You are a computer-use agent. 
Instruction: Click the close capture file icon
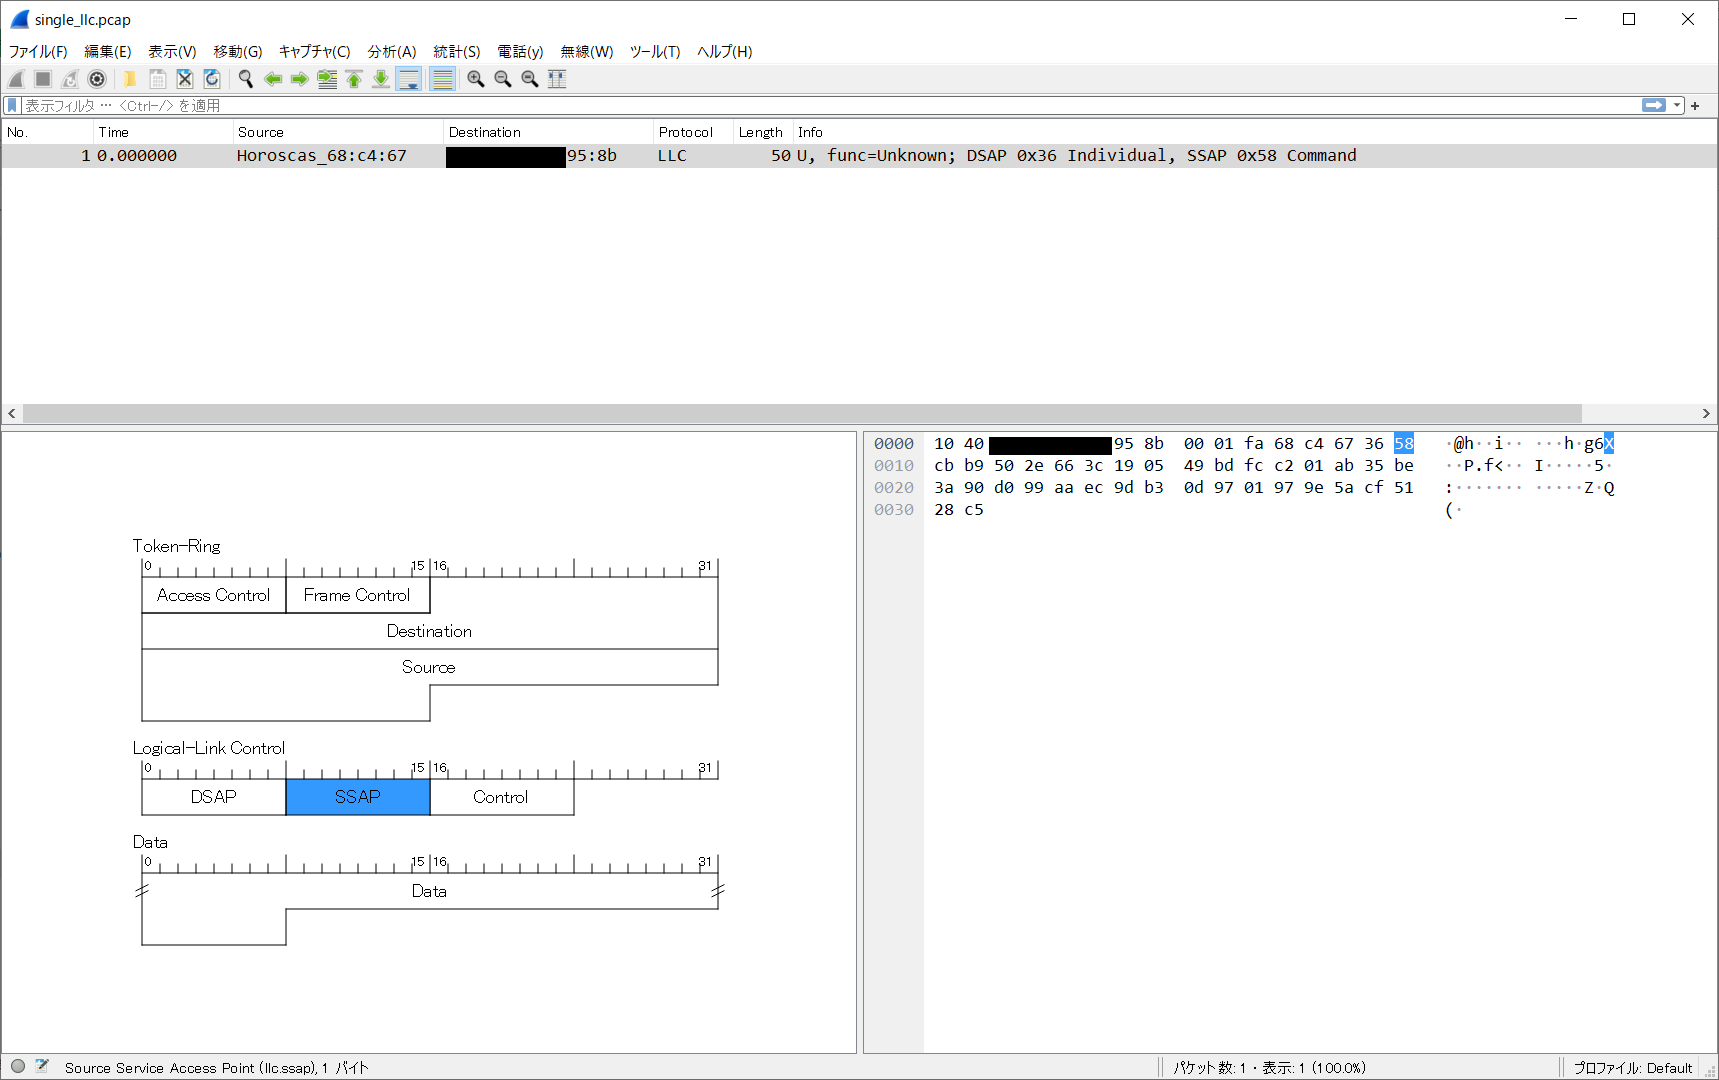pyautogui.click(x=185, y=79)
